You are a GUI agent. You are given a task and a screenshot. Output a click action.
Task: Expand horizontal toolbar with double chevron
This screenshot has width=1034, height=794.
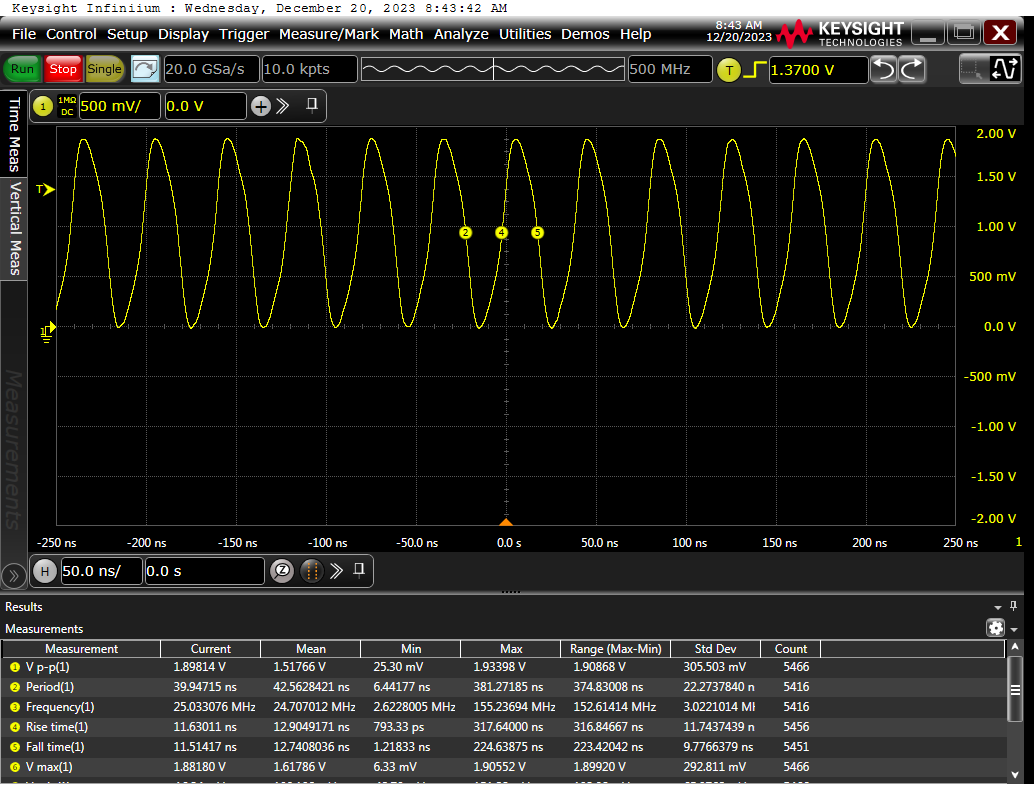click(336, 571)
